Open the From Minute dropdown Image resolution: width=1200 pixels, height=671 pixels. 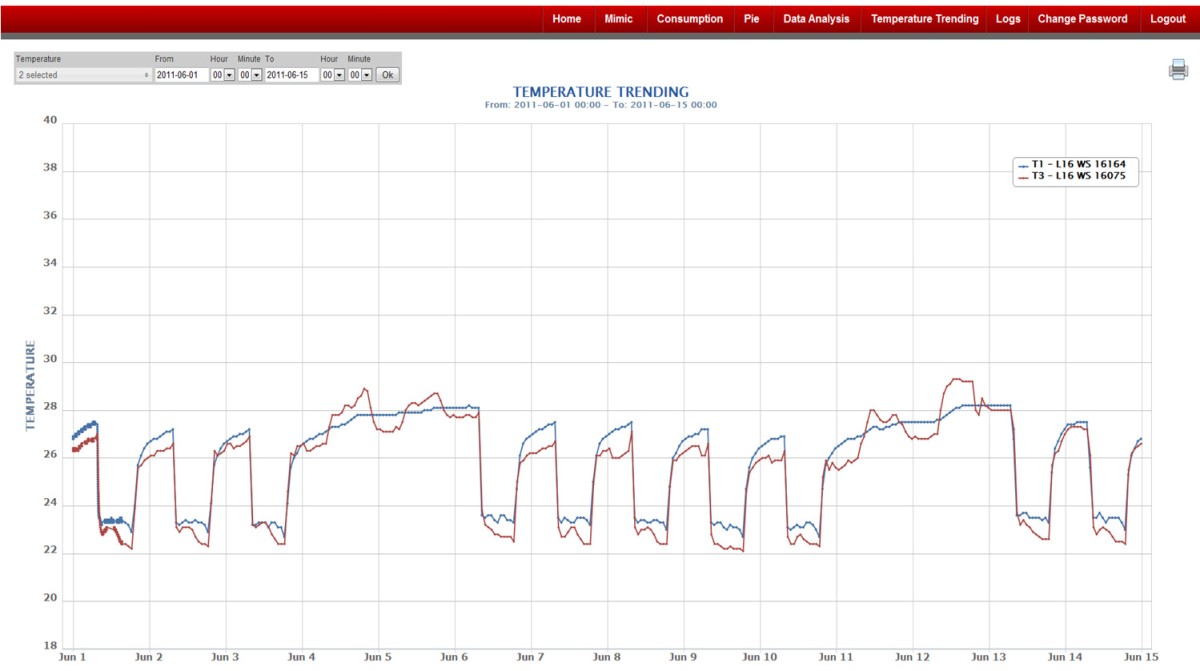250,75
